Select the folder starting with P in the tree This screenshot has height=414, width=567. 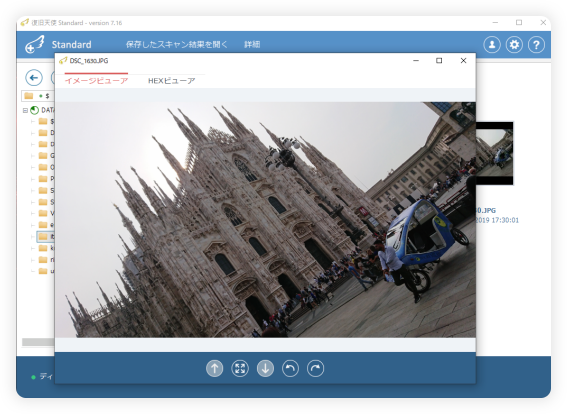(x=43, y=179)
